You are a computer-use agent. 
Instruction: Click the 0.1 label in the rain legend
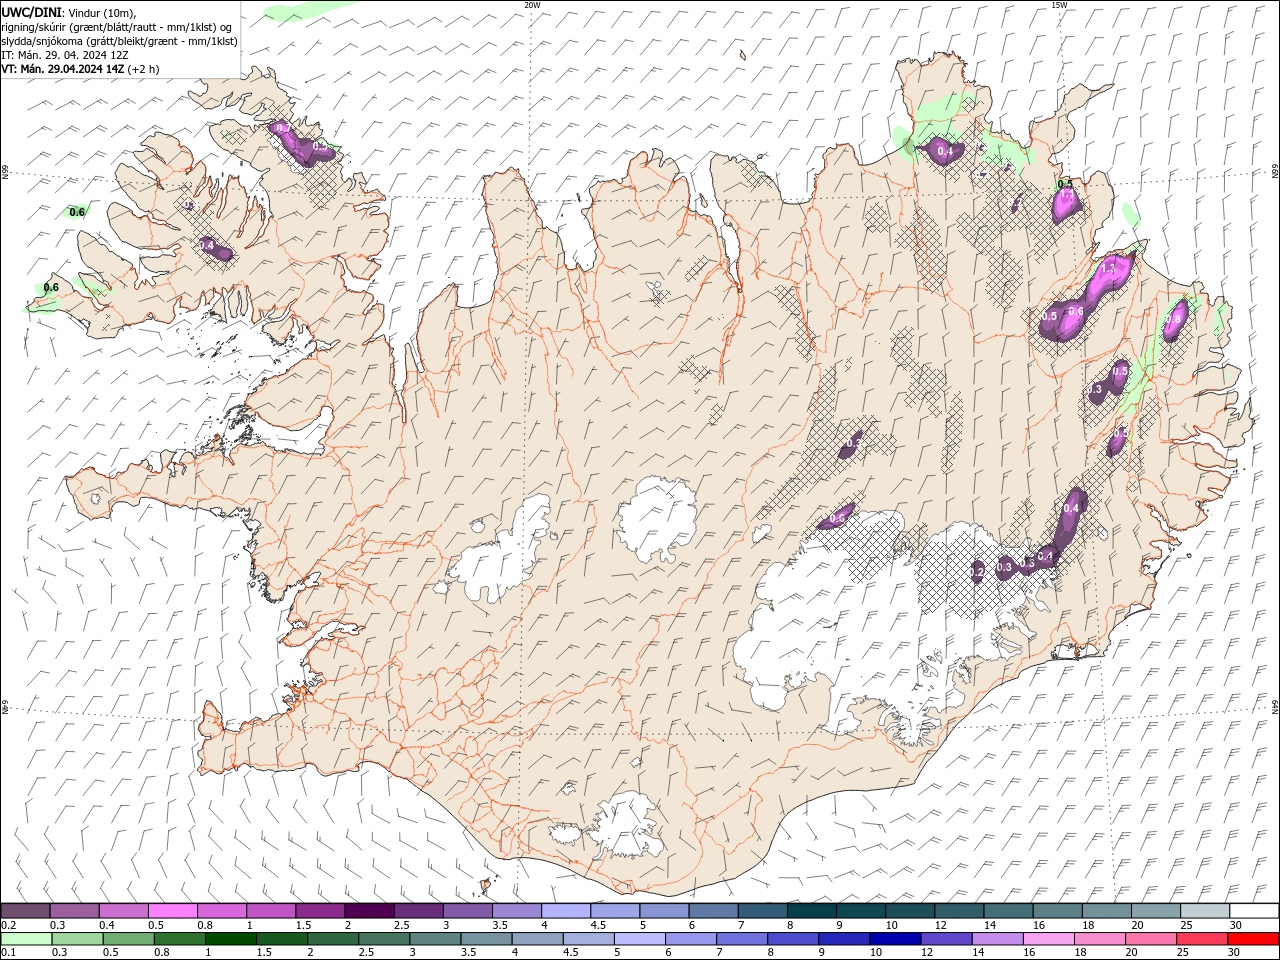click(6, 953)
